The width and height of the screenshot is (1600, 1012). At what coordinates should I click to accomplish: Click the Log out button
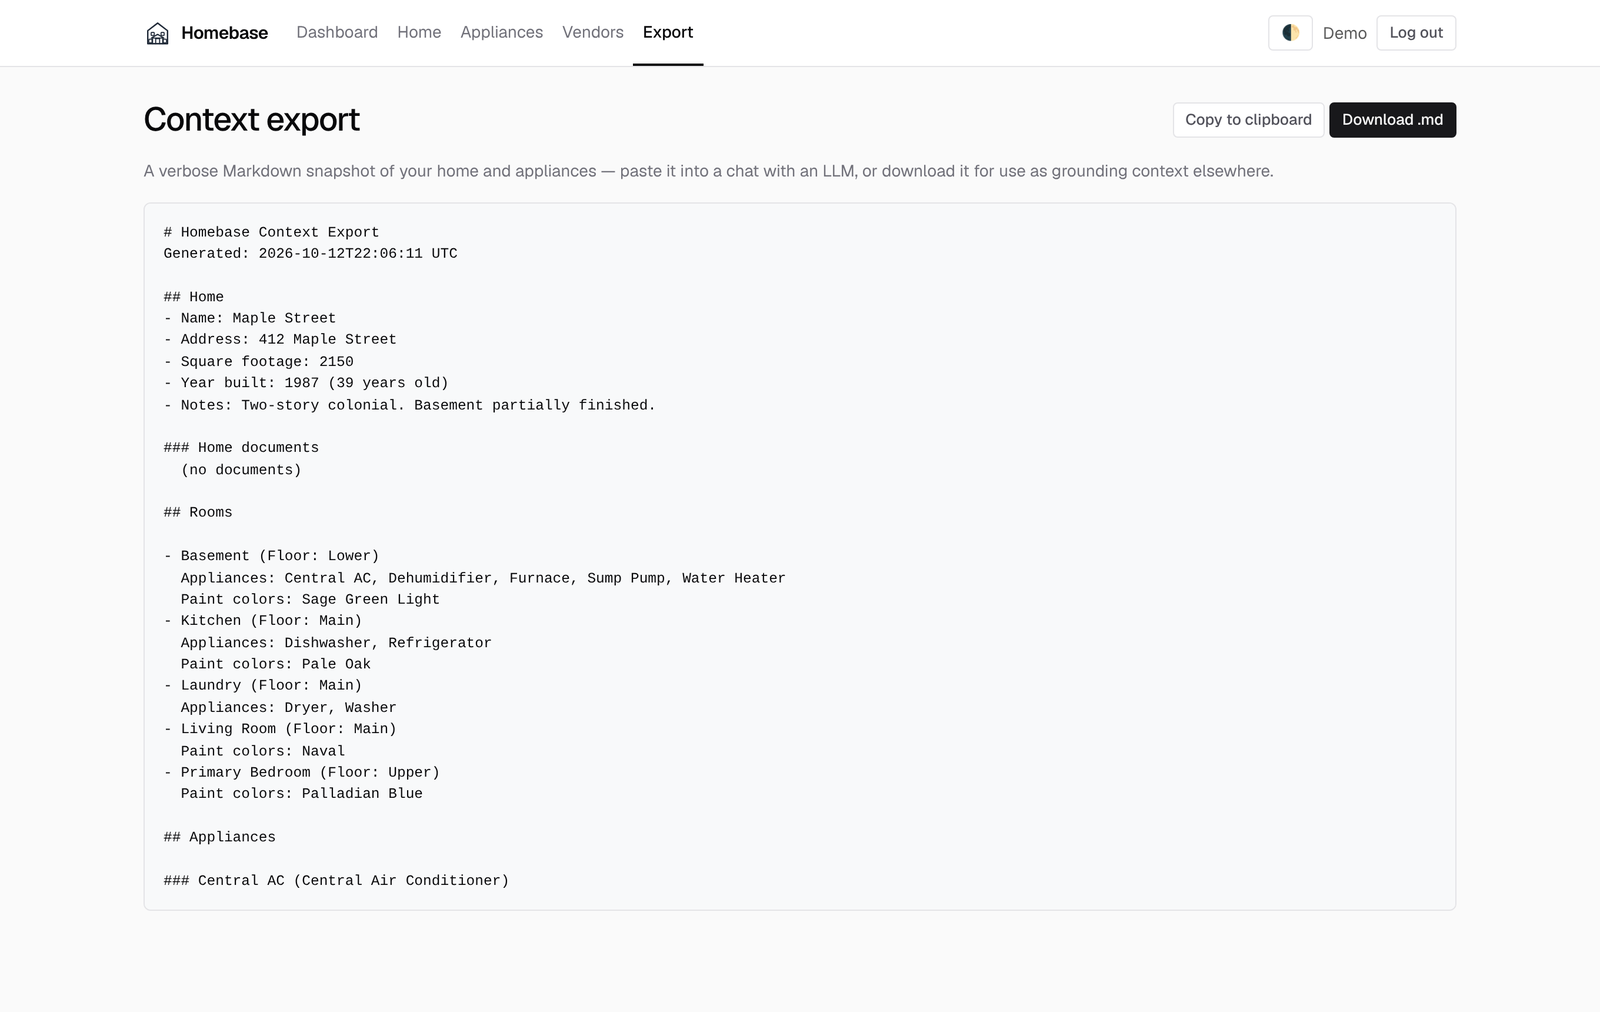tap(1416, 33)
